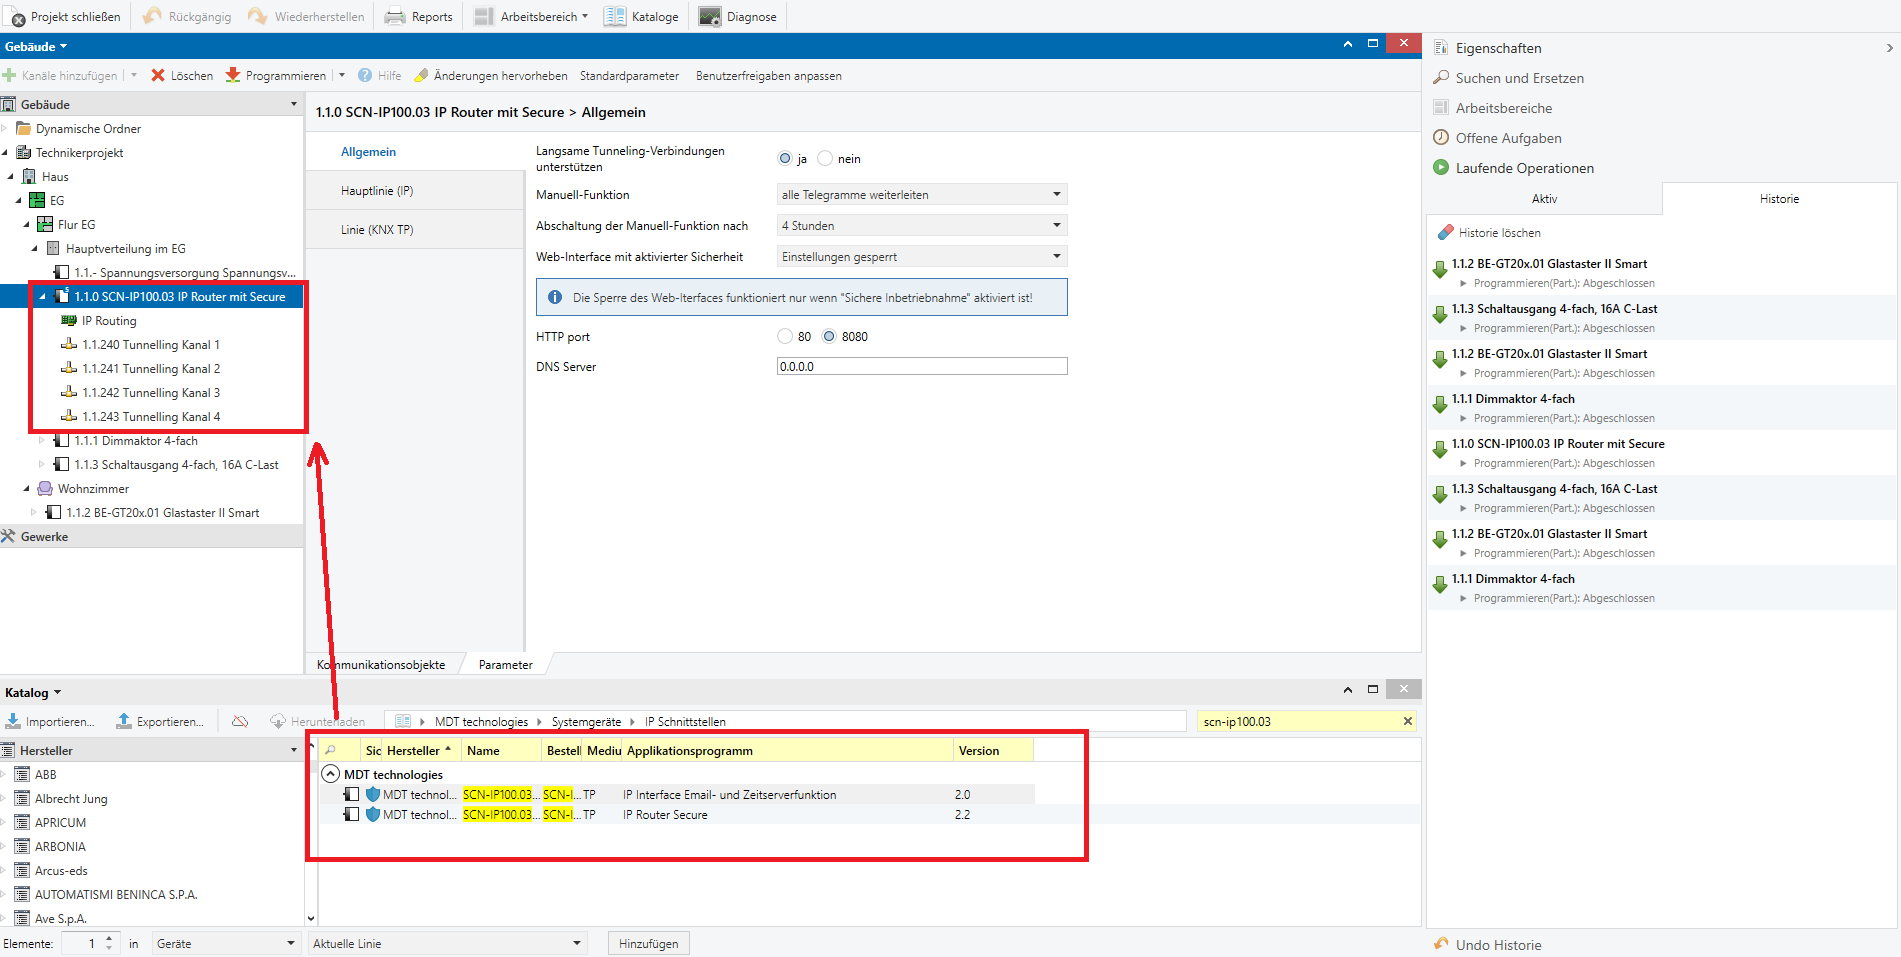Screen dimensions: 1901x957
Task: Click Exportieren icon in Katalog
Action: click(124, 721)
